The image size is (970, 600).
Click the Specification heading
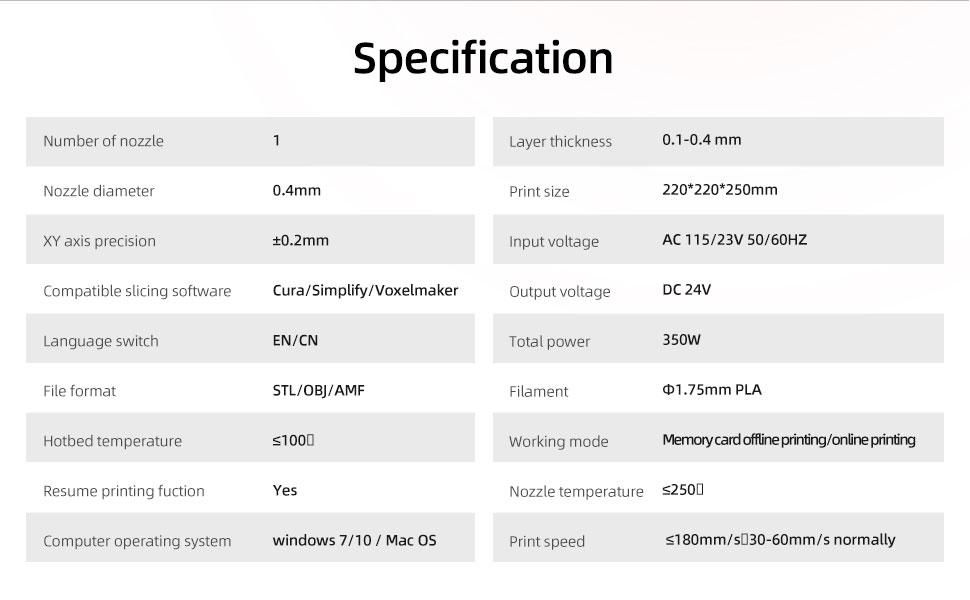coord(483,58)
